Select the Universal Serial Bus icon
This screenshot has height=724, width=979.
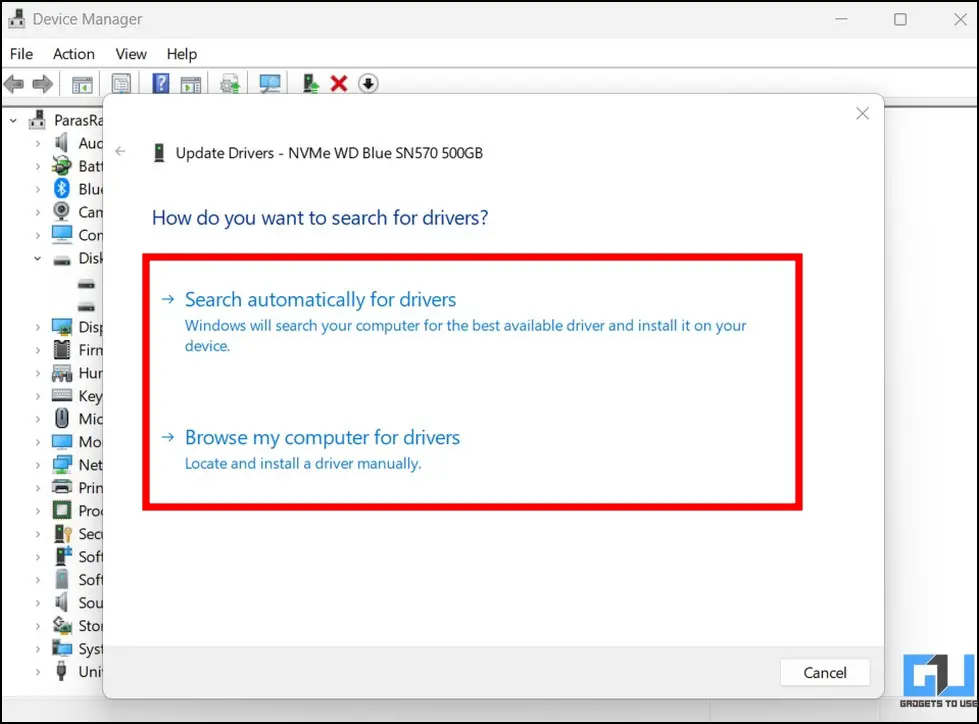tap(61, 671)
